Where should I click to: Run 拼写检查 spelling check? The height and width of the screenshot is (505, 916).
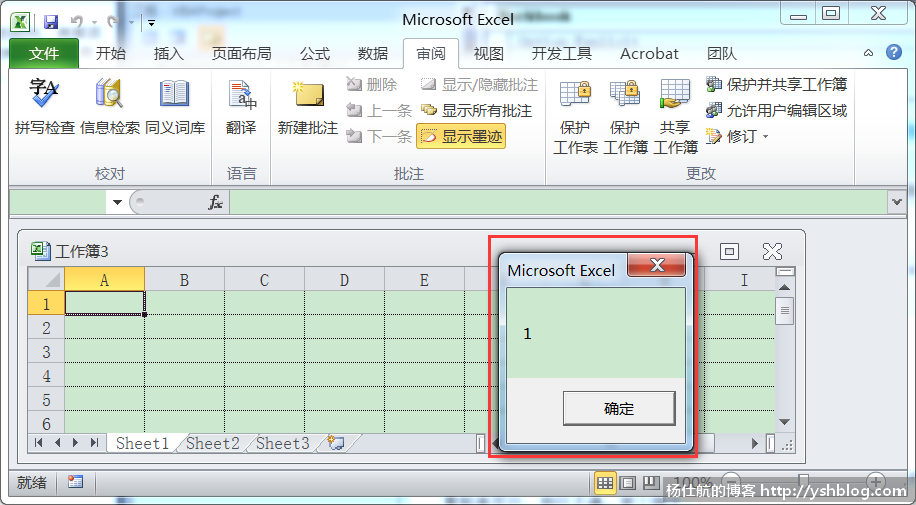coord(45,107)
